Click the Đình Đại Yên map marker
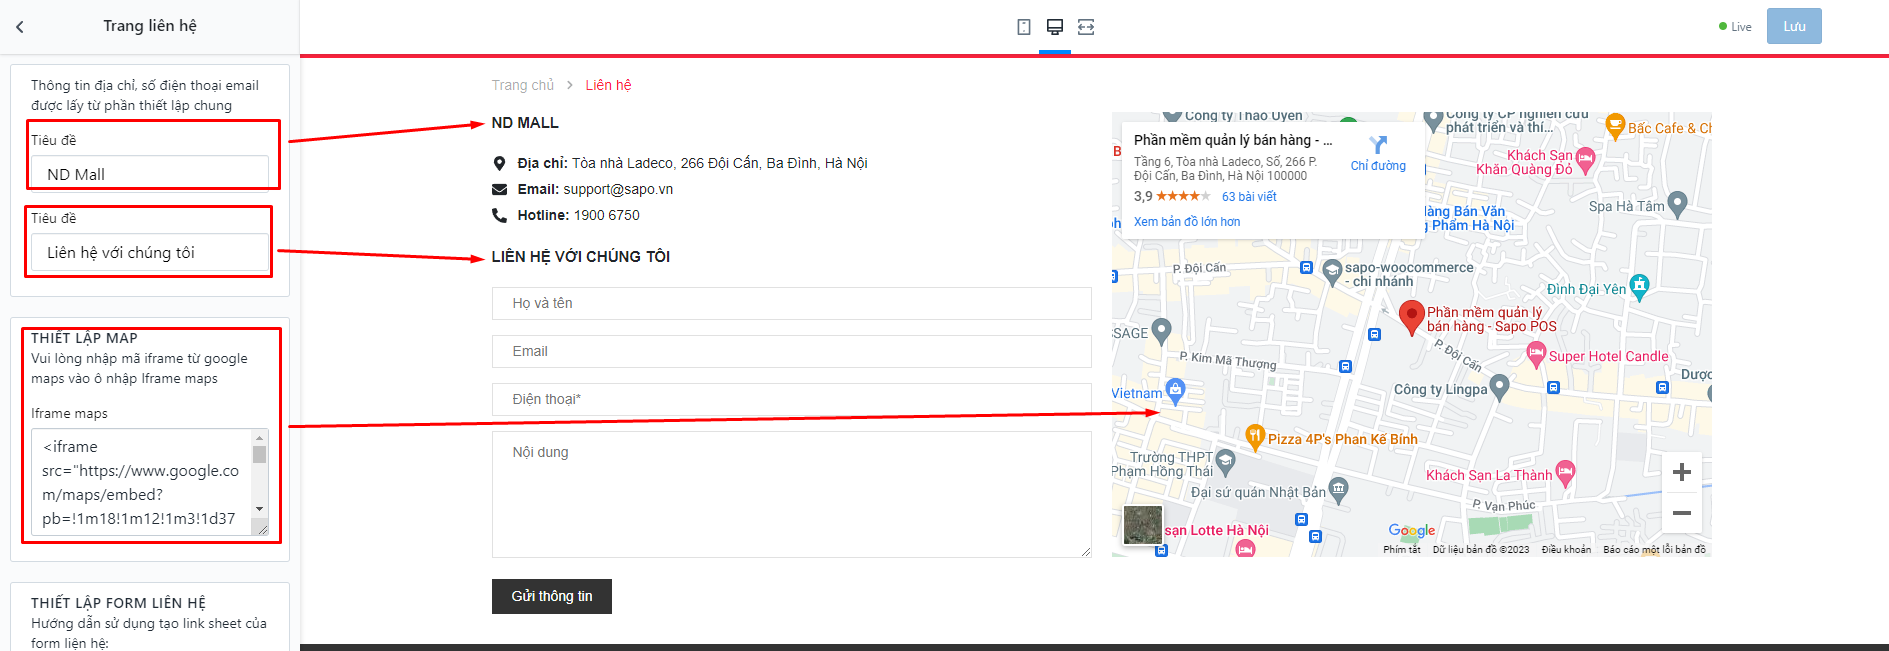 point(1639,286)
